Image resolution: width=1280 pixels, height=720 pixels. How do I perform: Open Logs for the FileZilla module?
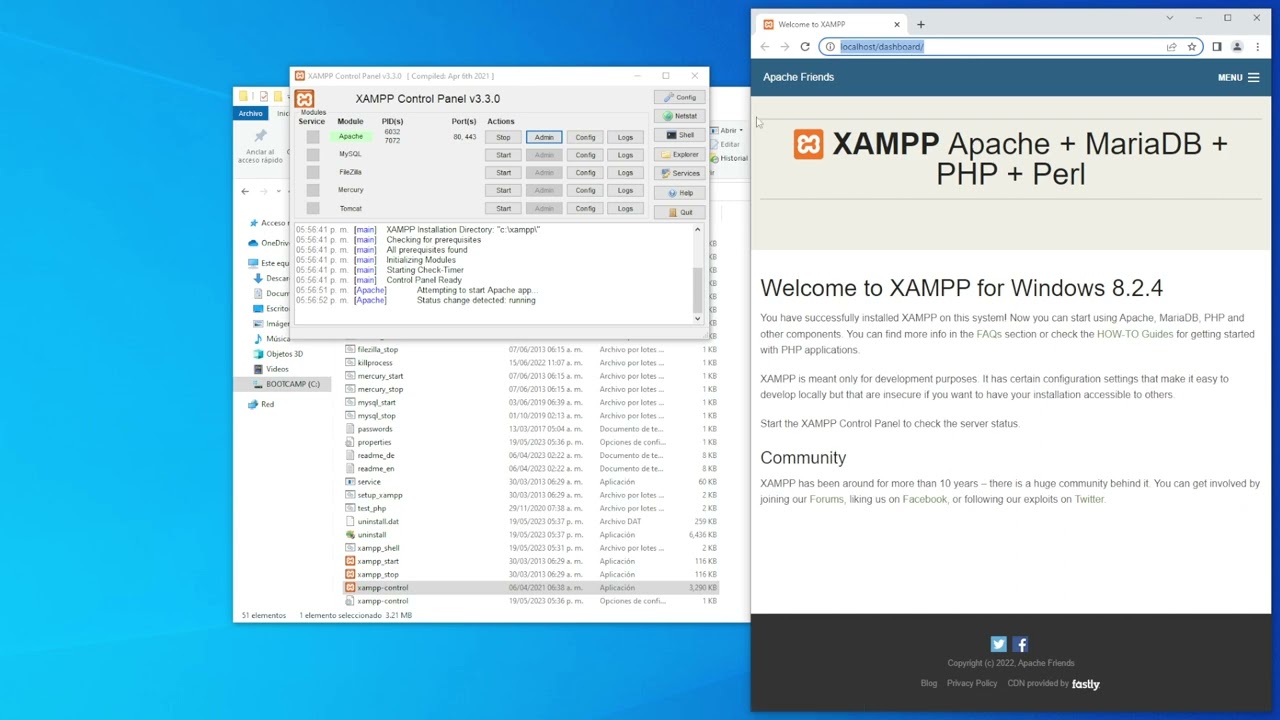(625, 172)
